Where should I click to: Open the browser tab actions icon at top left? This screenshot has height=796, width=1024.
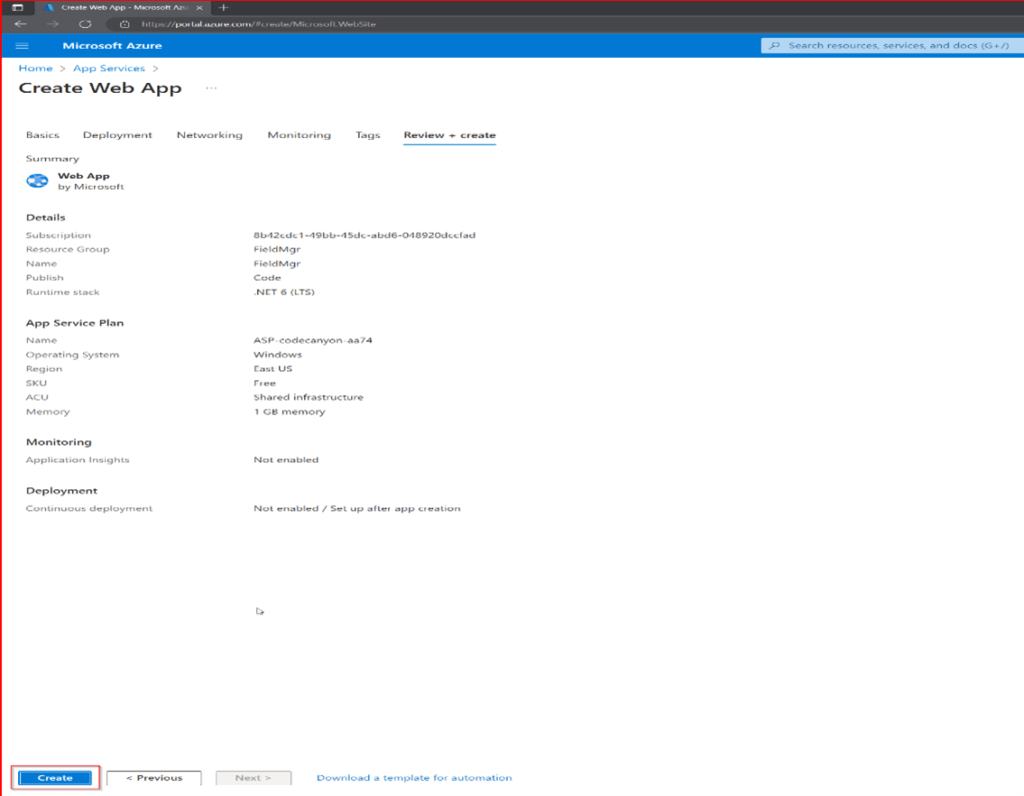[18, 7]
